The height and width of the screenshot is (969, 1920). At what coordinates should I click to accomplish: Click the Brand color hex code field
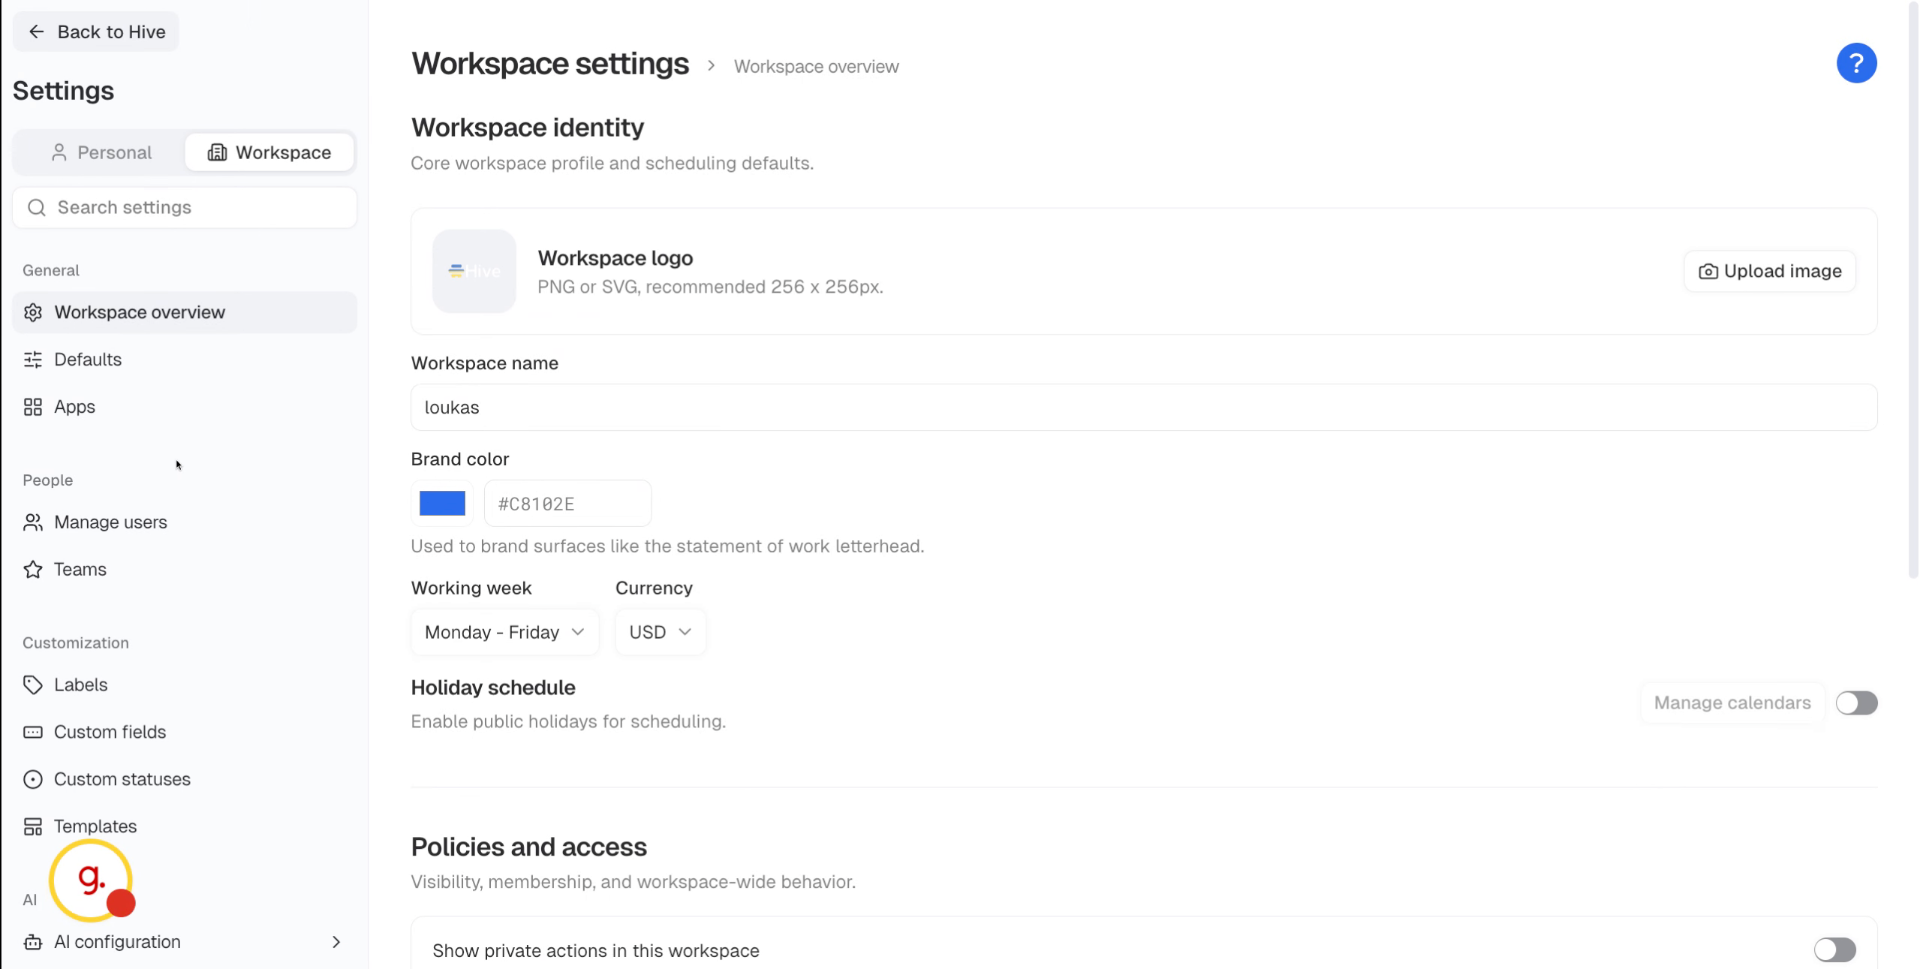click(567, 504)
